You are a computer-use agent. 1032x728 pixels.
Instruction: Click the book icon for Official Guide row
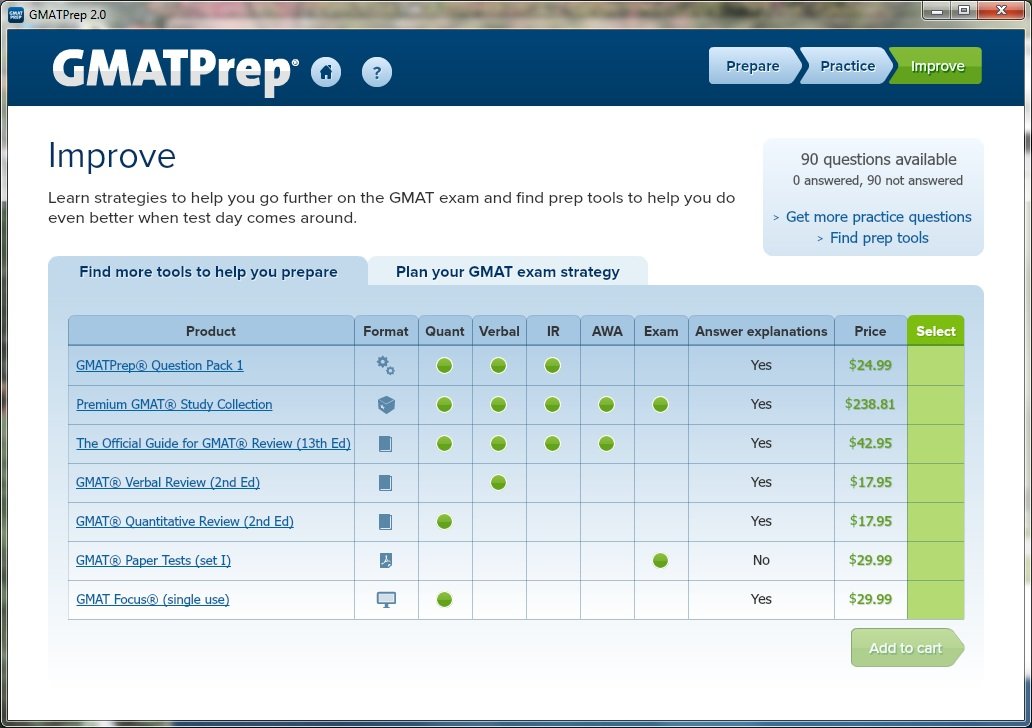386,444
